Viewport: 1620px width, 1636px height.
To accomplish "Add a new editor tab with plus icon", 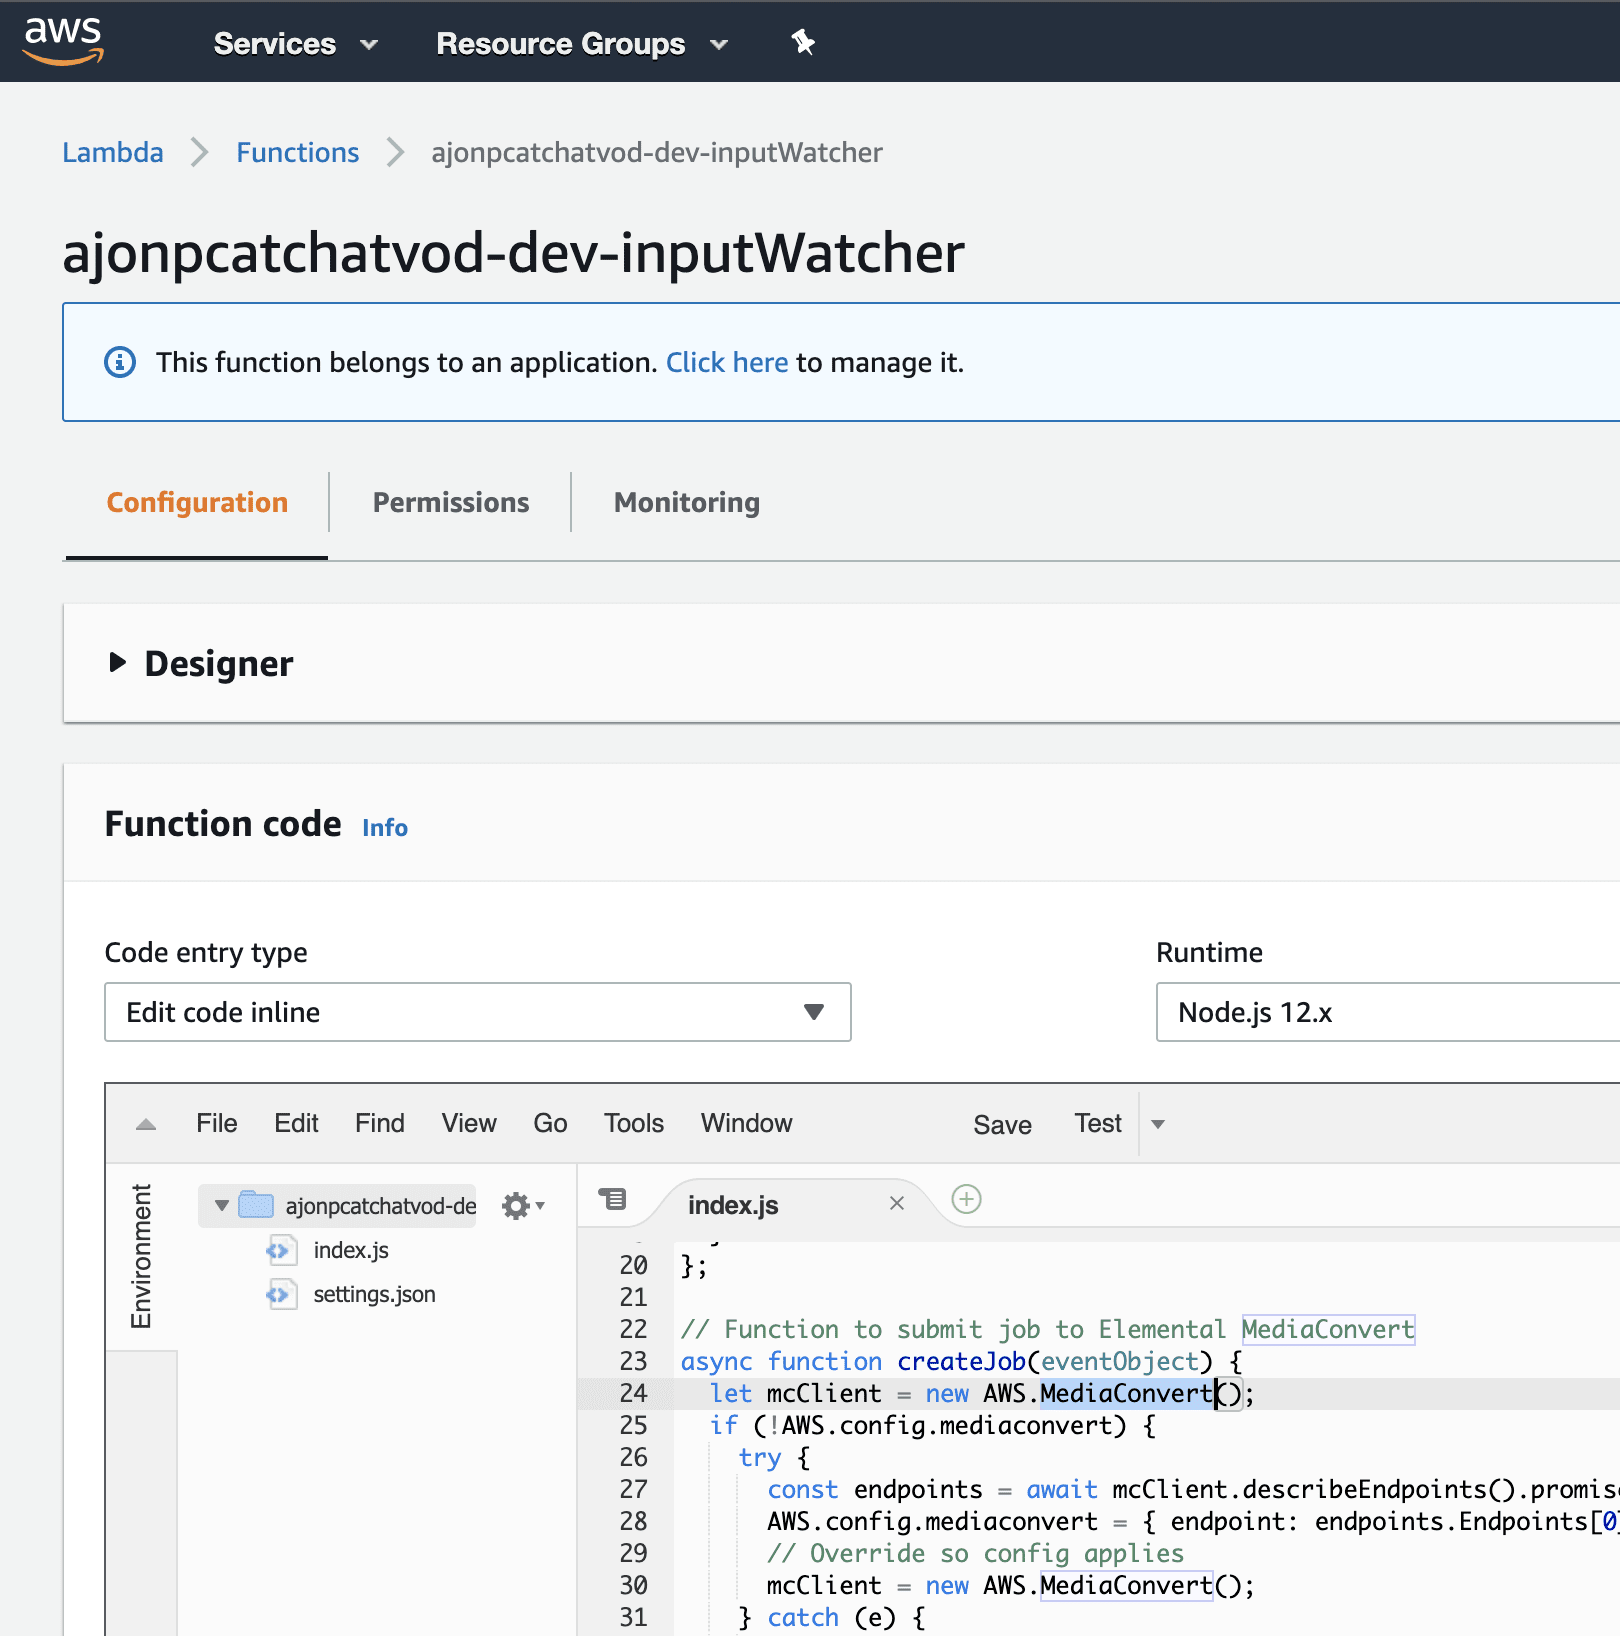I will (x=966, y=1198).
